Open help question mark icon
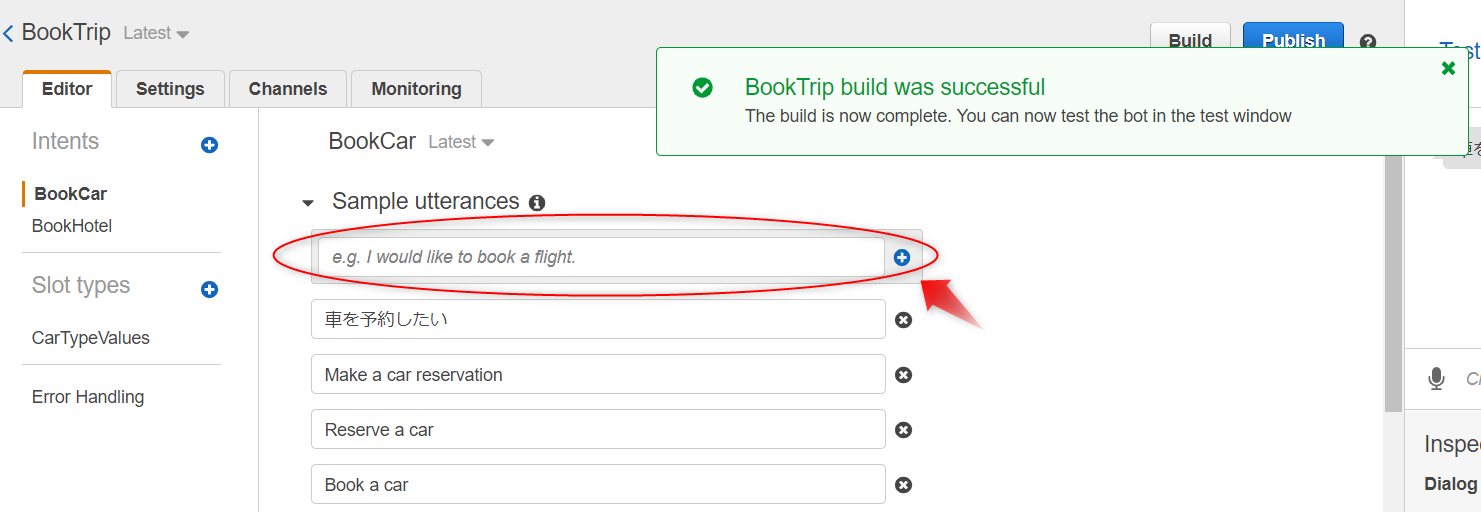The width and height of the screenshot is (1481, 512). pyautogui.click(x=1368, y=42)
